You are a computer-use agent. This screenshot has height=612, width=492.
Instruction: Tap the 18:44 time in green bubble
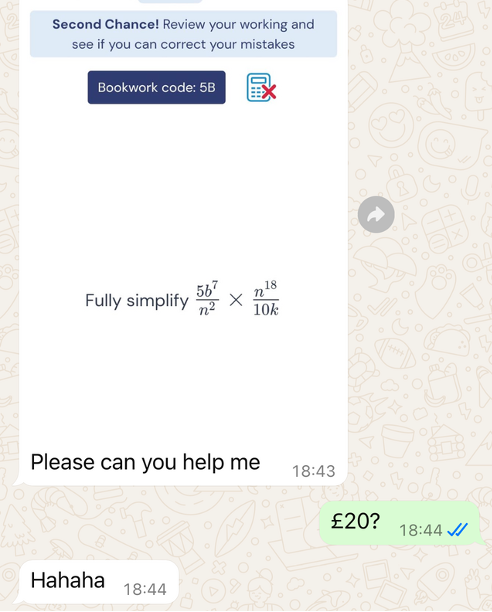[x=421, y=530]
